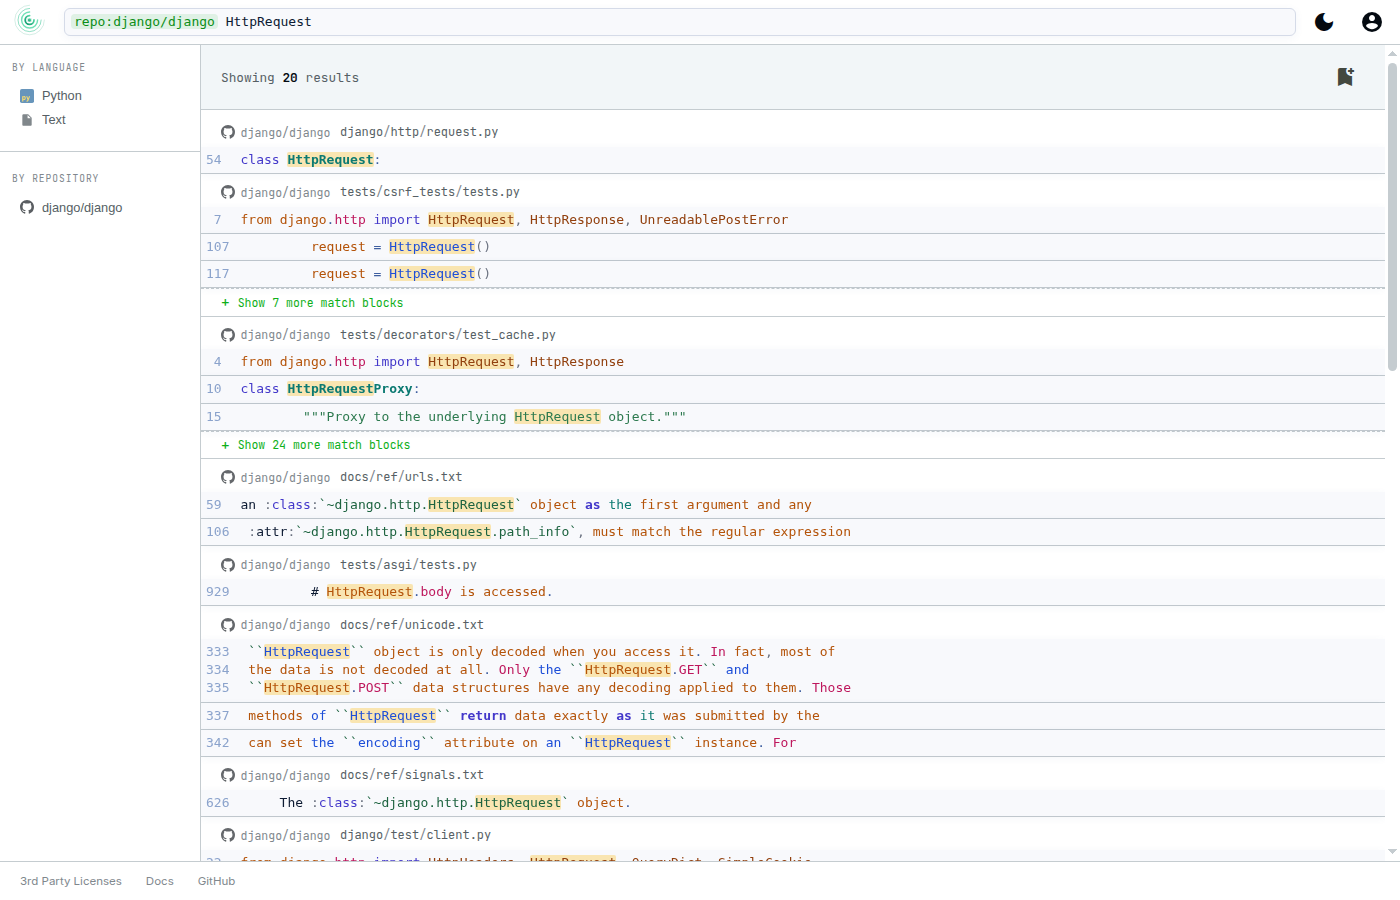Click the Text language file icon
The width and height of the screenshot is (1400, 900).
coord(27,120)
